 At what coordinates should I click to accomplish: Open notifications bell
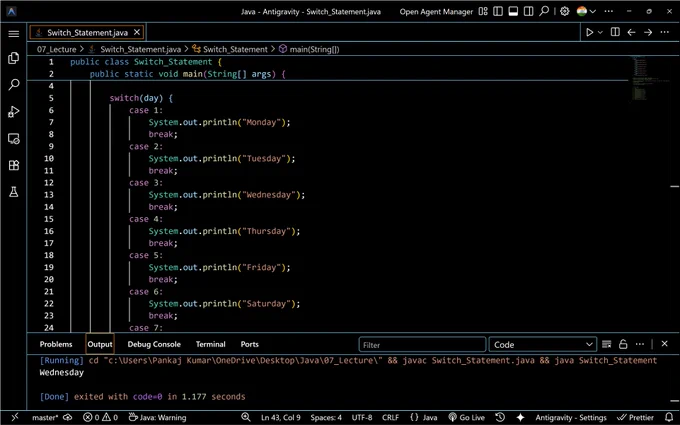[x=669, y=417]
